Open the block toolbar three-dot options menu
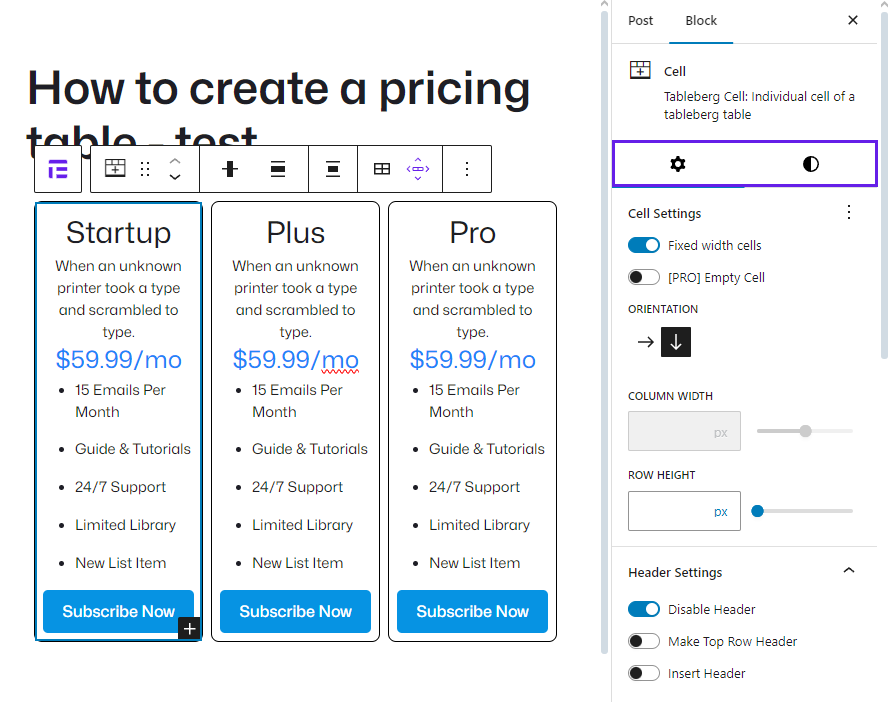The image size is (890, 702). [466, 169]
